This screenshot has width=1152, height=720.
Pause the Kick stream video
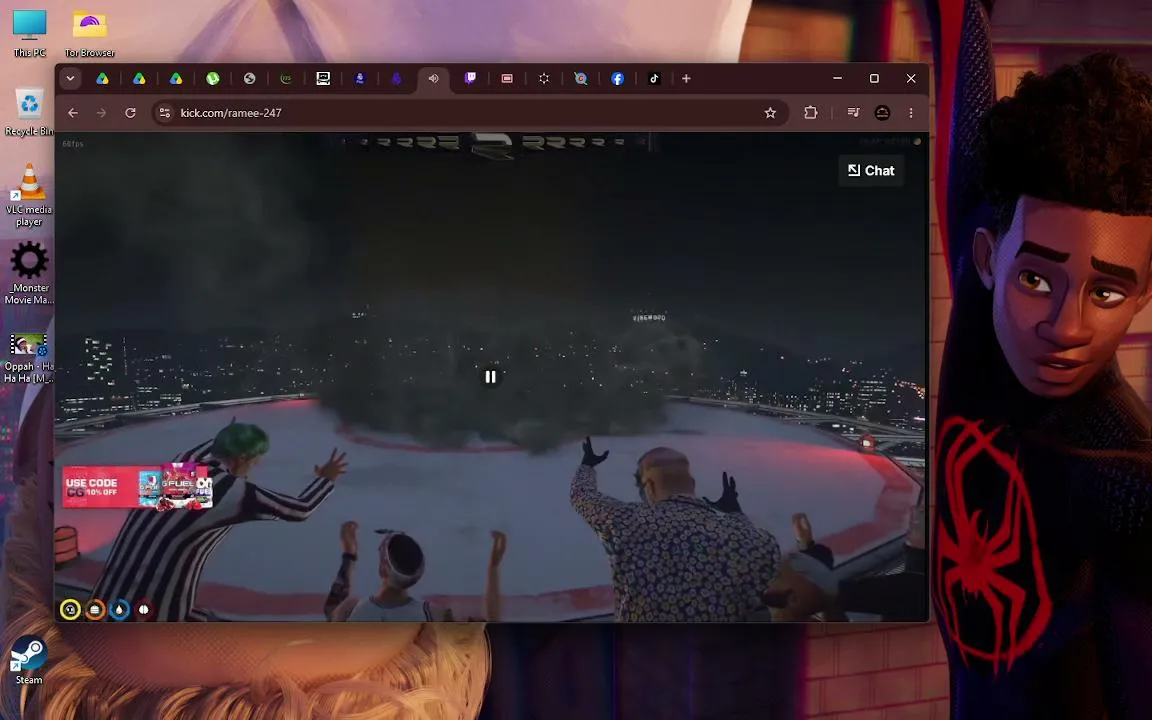490,377
